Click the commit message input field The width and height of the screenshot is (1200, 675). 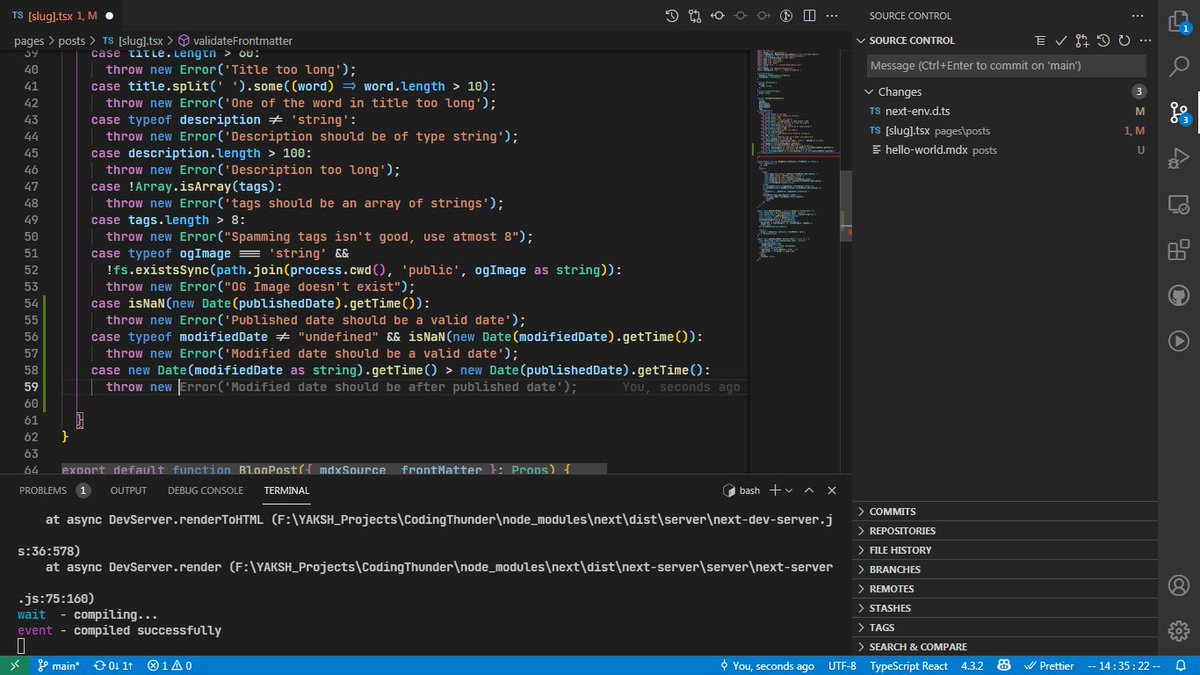coord(1007,65)
